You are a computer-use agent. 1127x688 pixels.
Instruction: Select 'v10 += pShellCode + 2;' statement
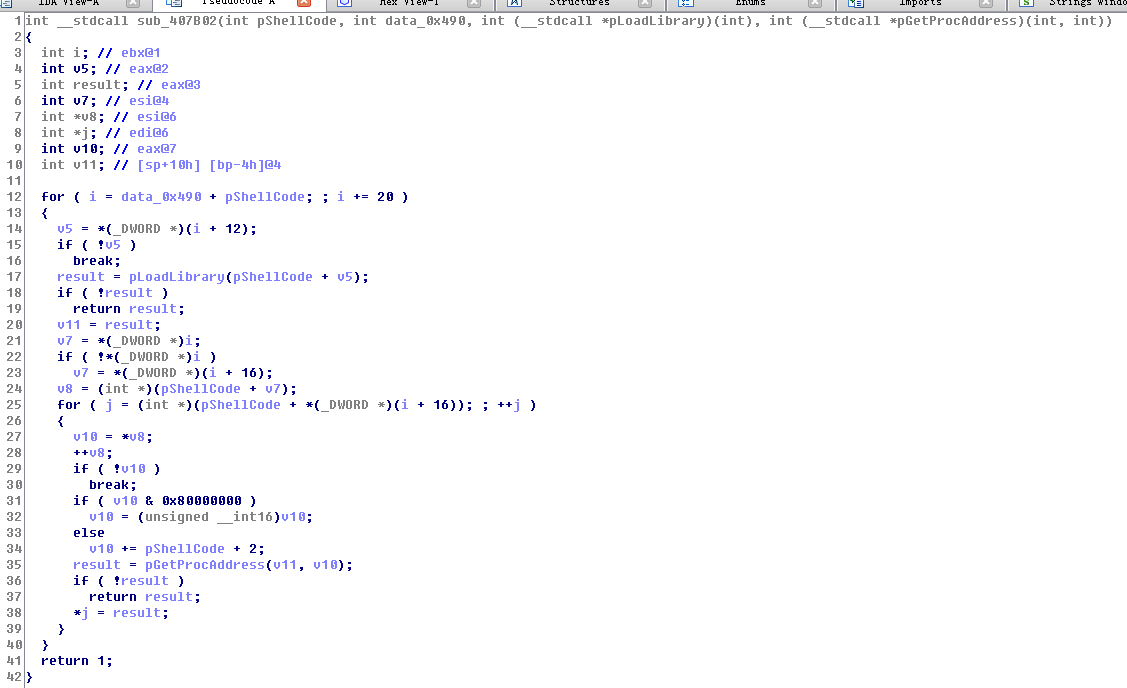click(x=177, y=549)
